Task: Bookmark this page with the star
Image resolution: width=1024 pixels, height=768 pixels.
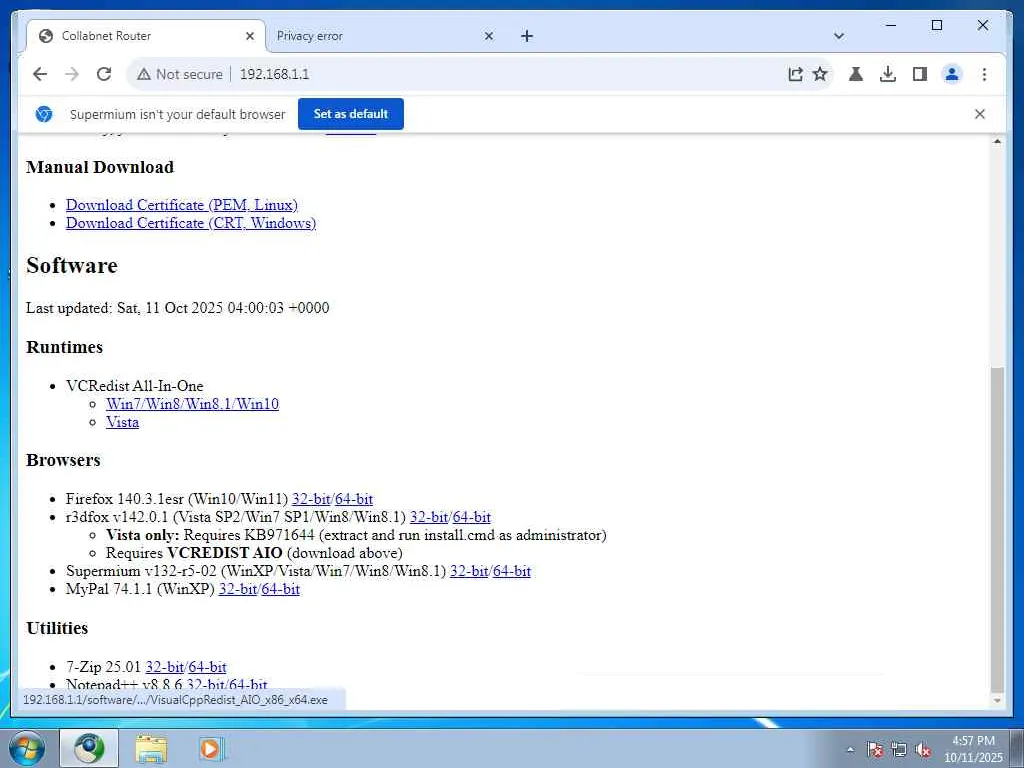Action: pyautogui.click(x=820, y=74)
